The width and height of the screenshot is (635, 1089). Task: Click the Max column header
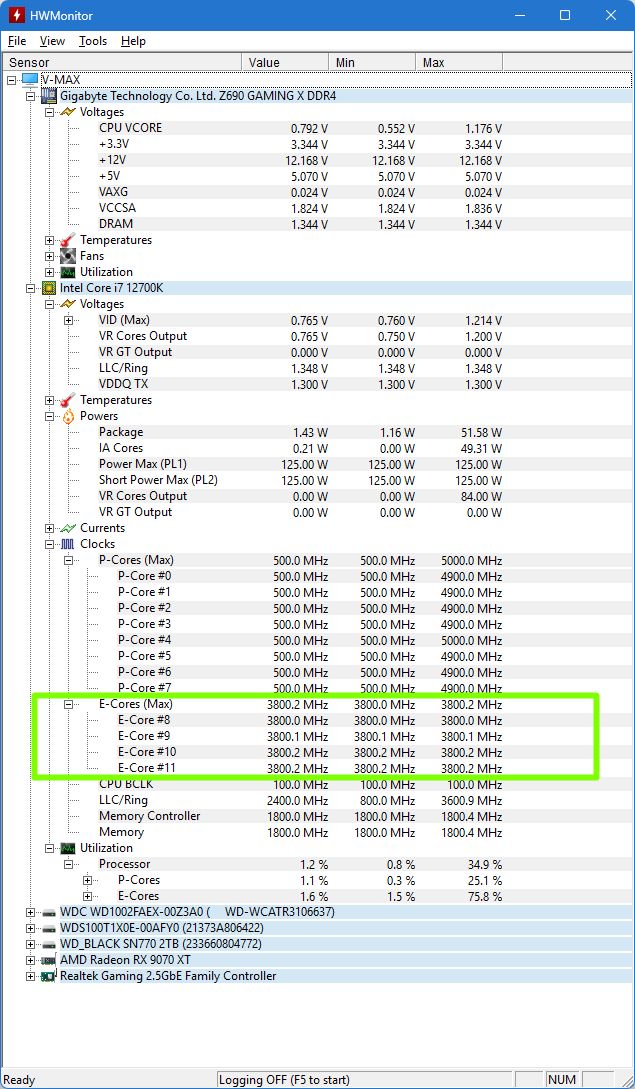[459, 63]
